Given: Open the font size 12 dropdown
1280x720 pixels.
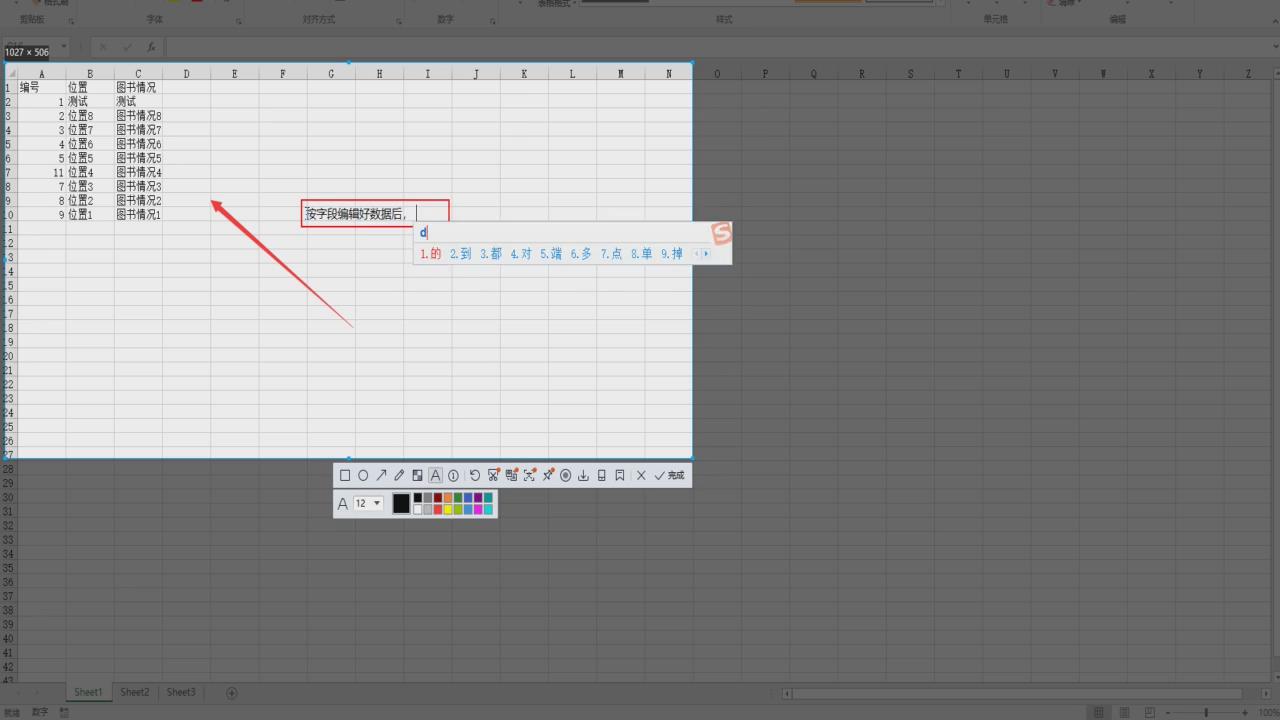Looking at the screenshot, I should pos(369,503).
